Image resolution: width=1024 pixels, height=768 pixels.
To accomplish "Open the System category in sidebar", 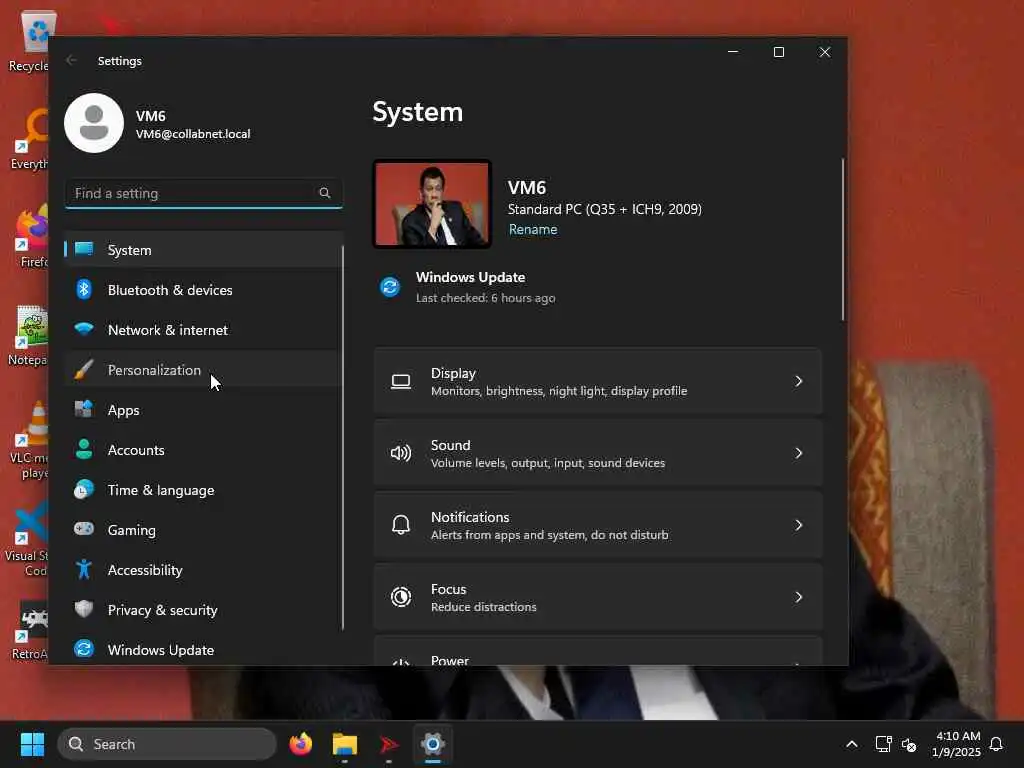I will click(x=202, y=250).
